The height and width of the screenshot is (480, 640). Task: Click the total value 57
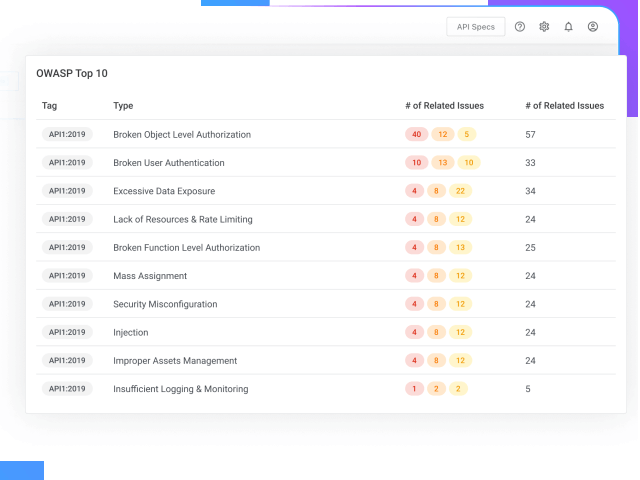[x=530, y=135]
